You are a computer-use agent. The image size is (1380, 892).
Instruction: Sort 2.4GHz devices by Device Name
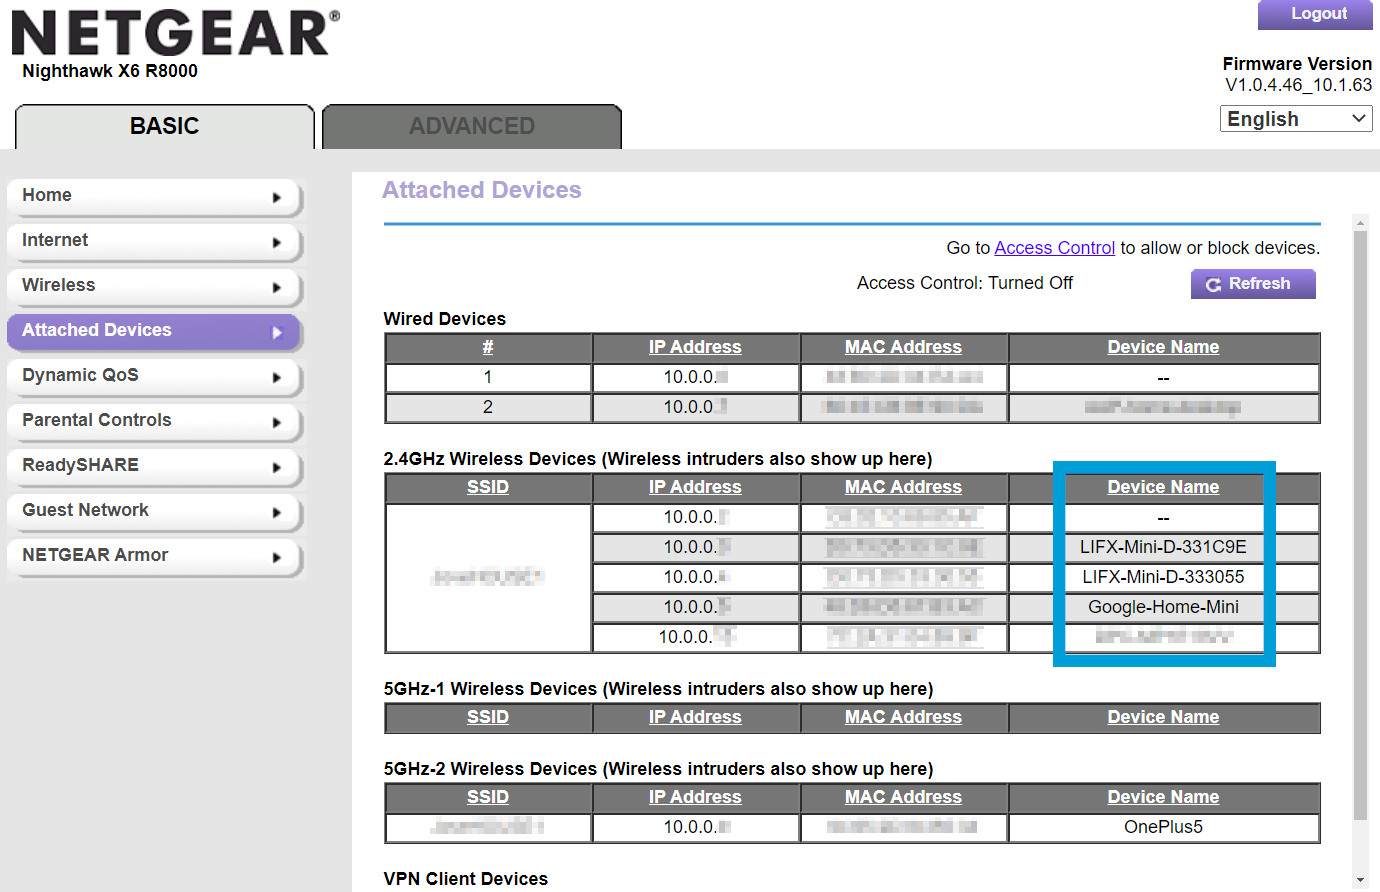(x=1163, y=487)
